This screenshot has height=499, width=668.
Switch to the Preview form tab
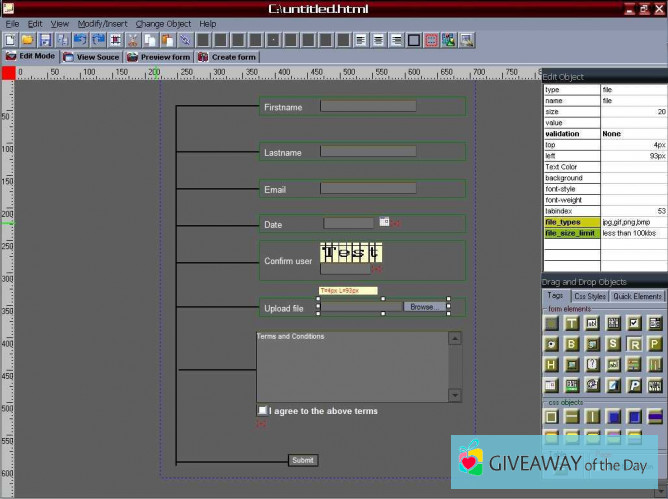click(158, 57)
